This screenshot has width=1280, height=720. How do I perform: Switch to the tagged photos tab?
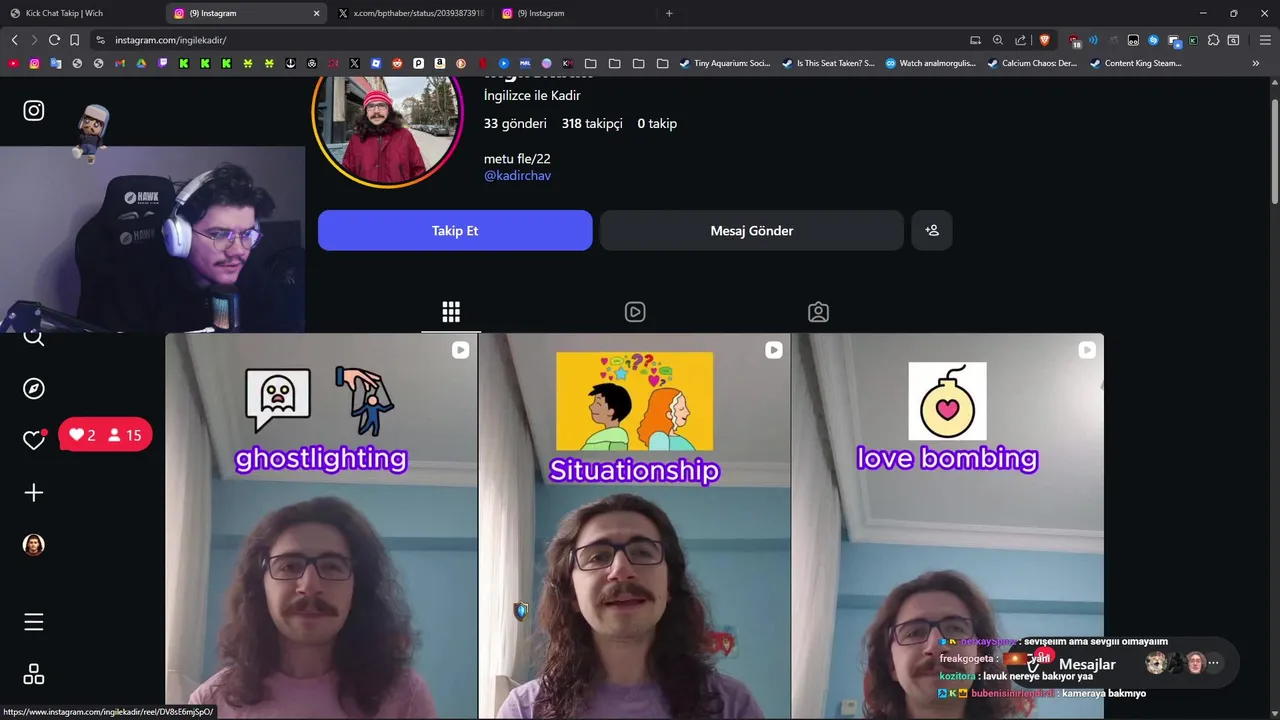click(x=818, y=312)
